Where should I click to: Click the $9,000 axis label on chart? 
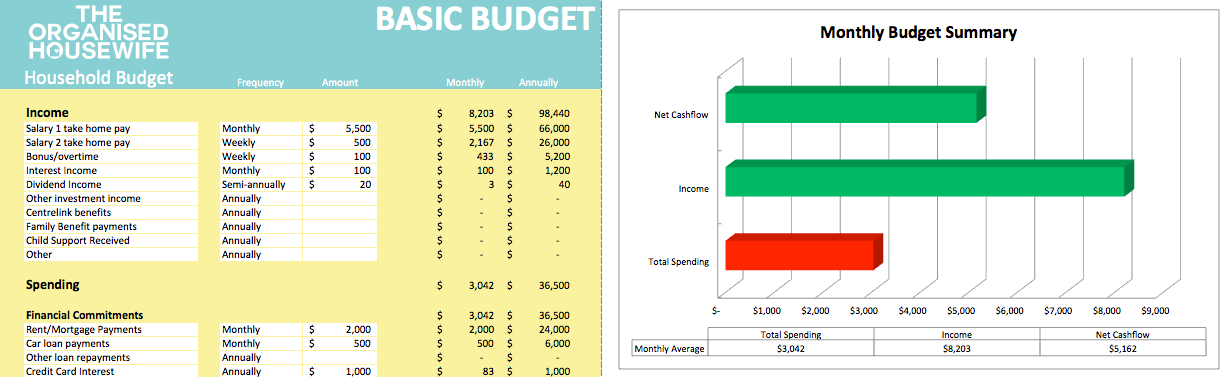pos(1156,311)
